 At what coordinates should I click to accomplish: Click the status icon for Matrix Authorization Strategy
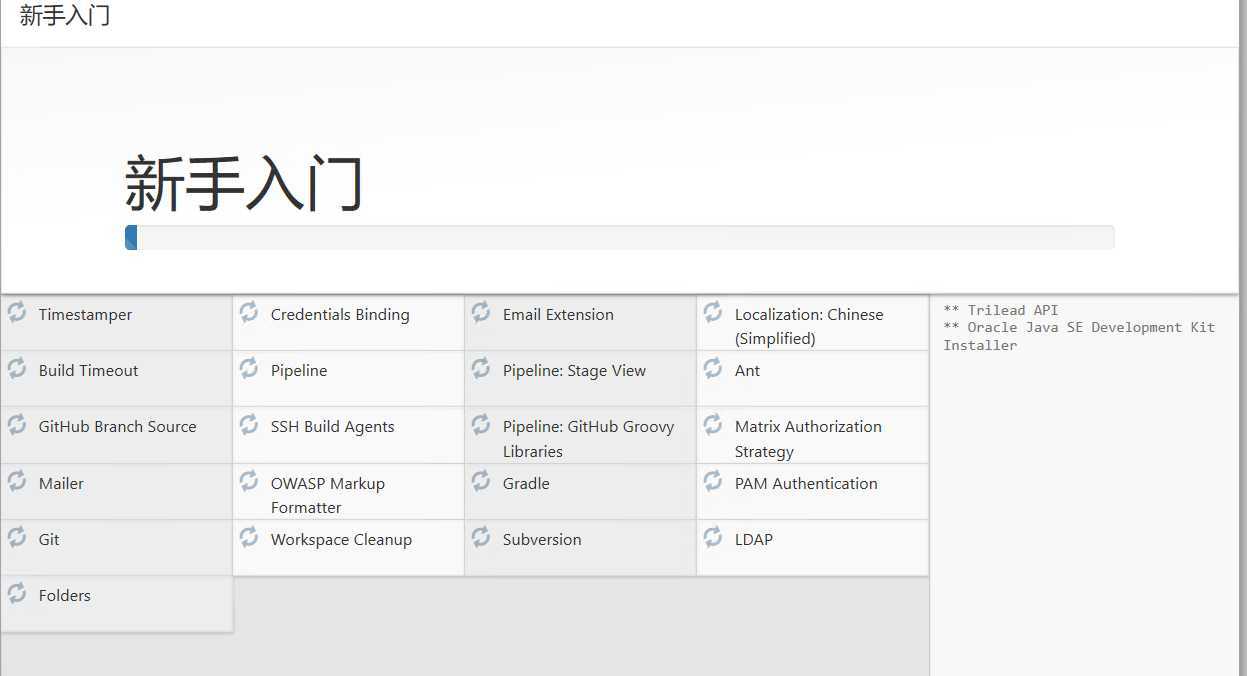(713, 425)
